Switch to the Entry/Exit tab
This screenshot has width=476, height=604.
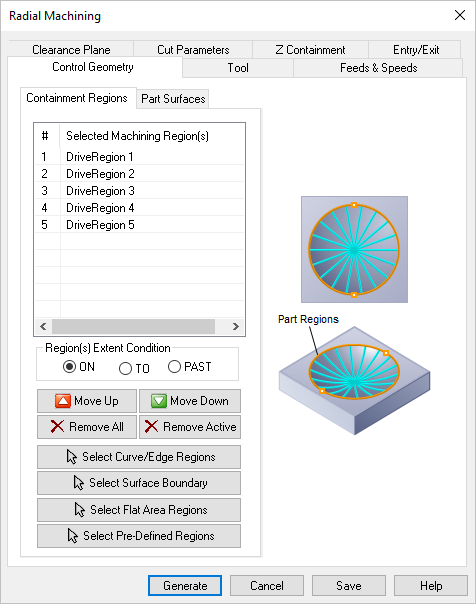pos(416,50)
